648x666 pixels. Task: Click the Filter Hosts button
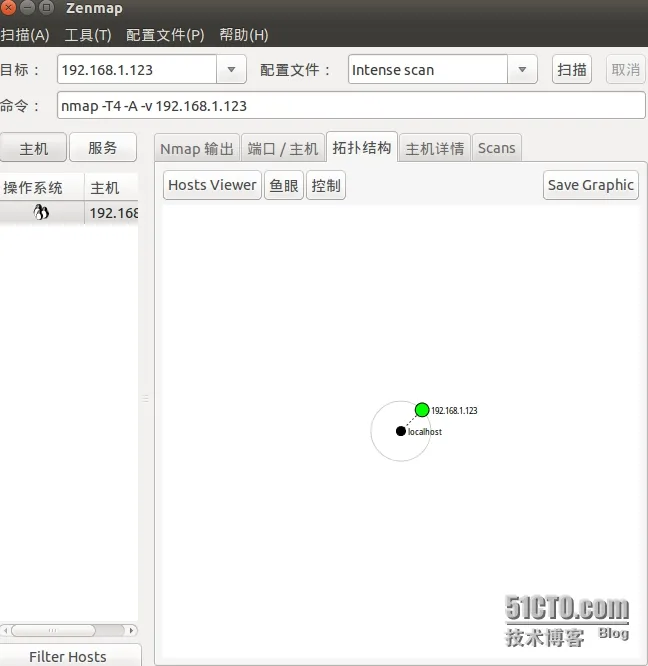click(68, 656)
